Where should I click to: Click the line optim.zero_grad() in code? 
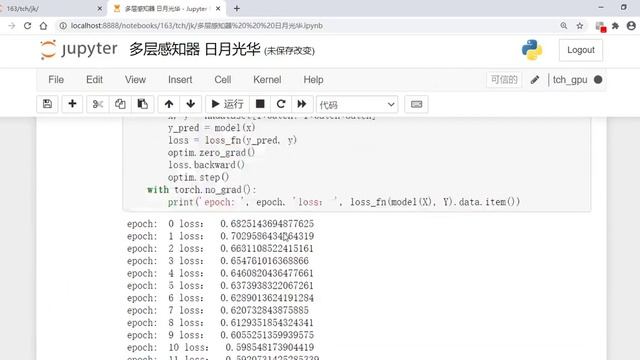[211, 153]
